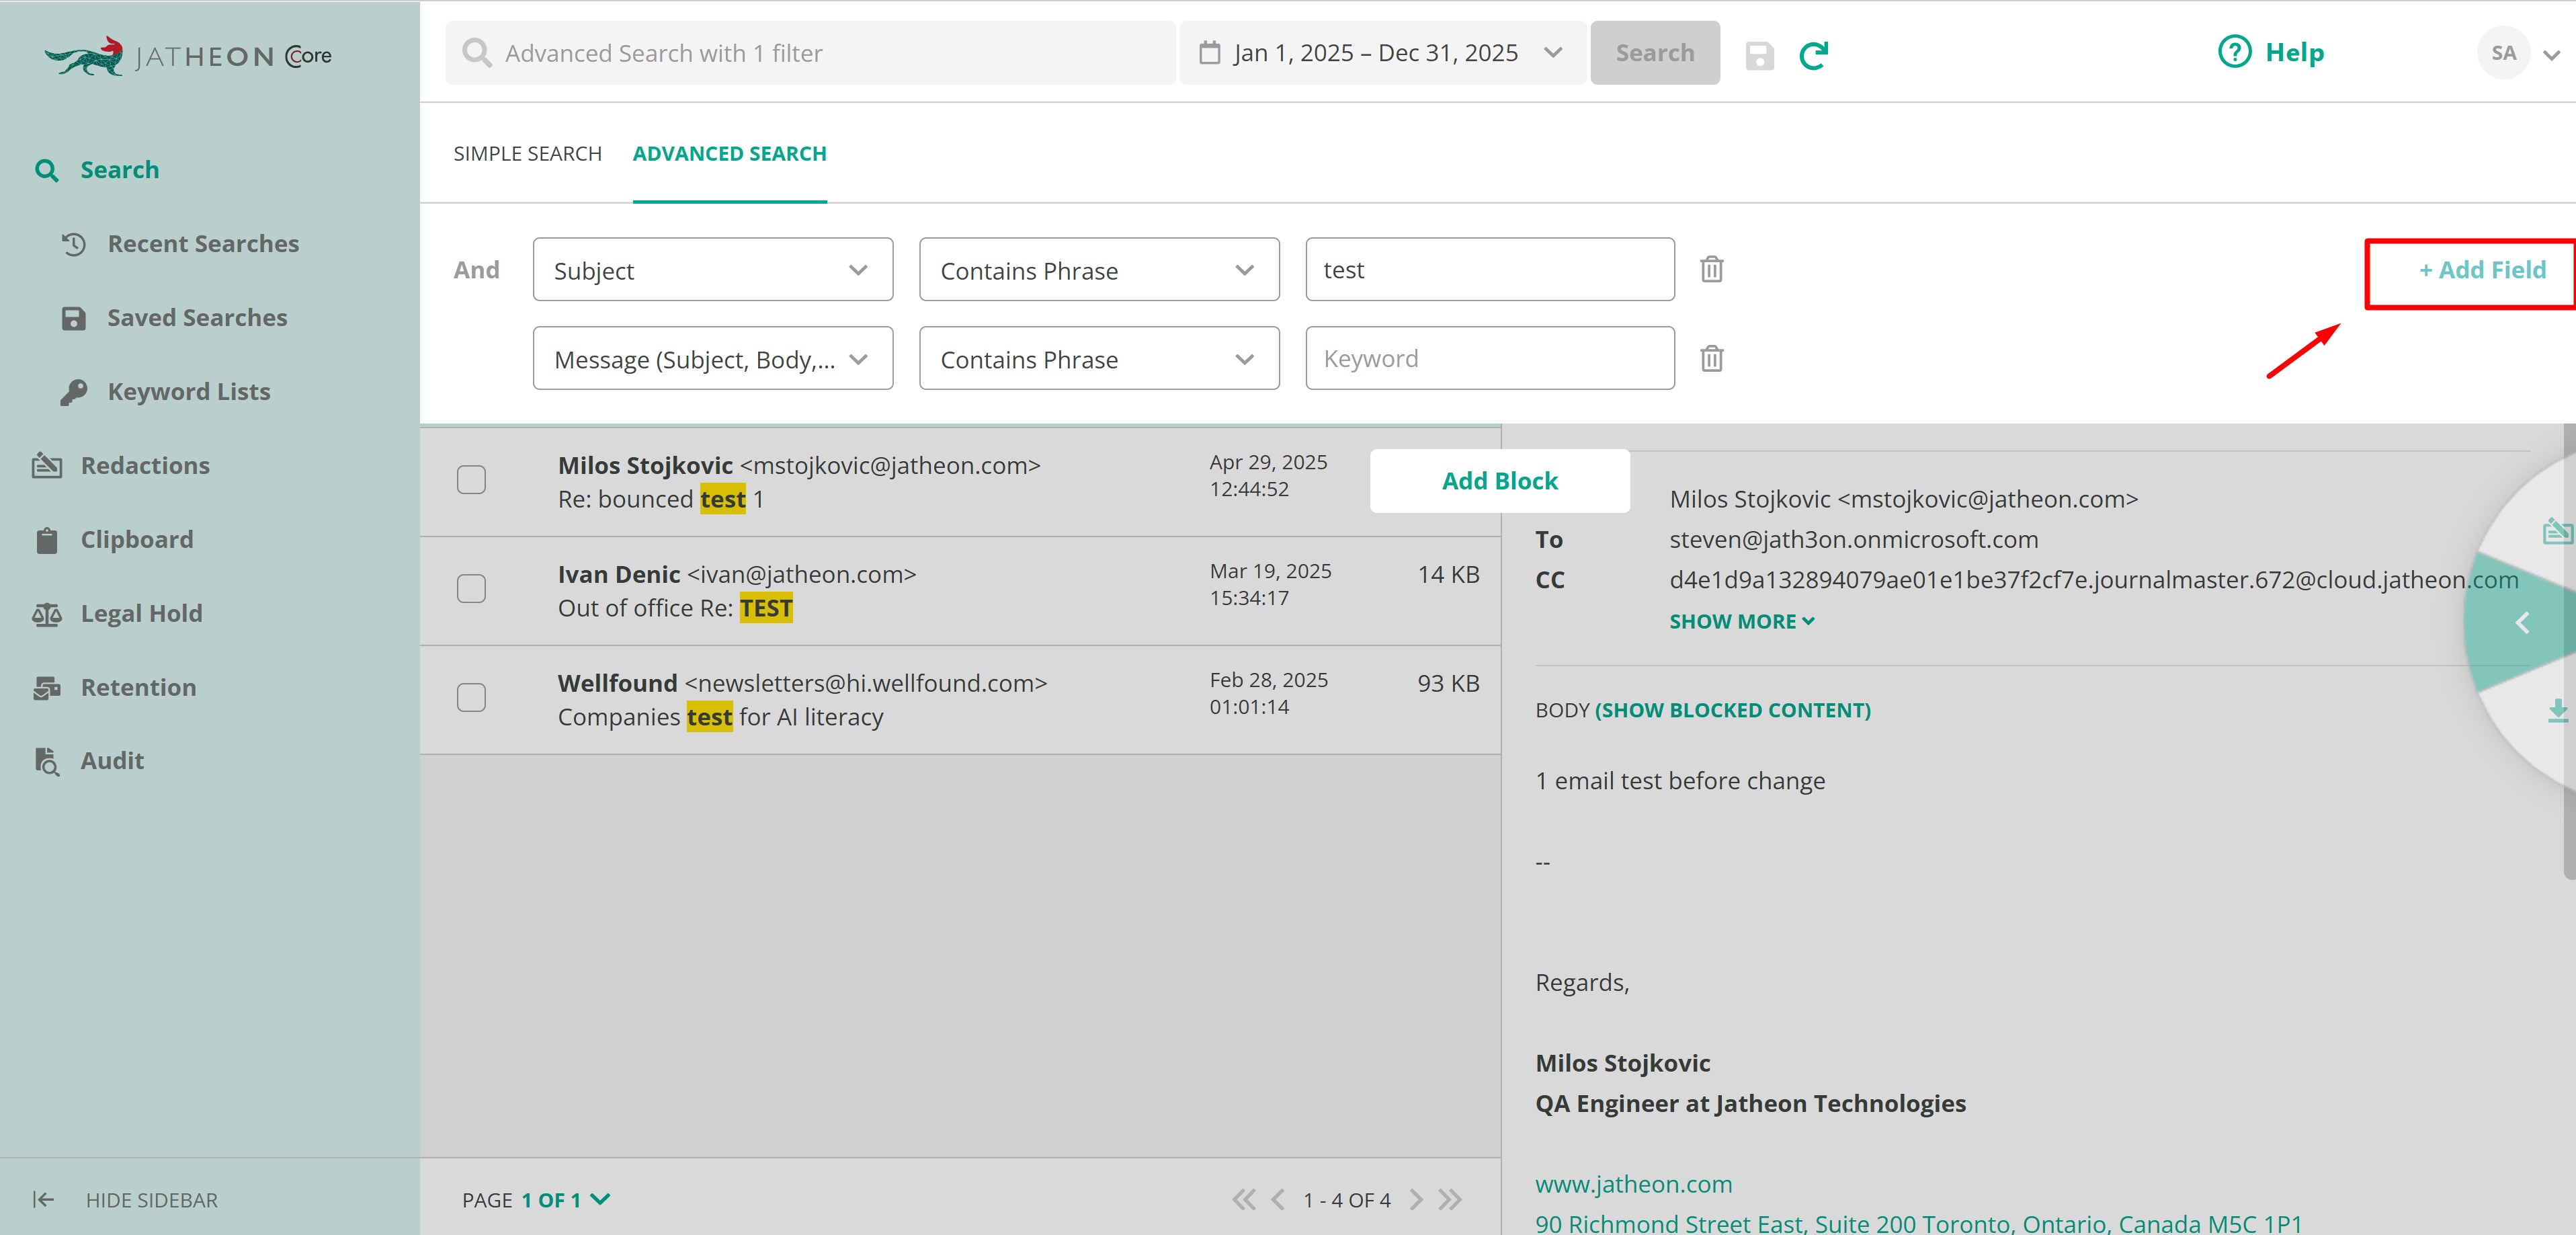Open the date range dropdown

1382,53
